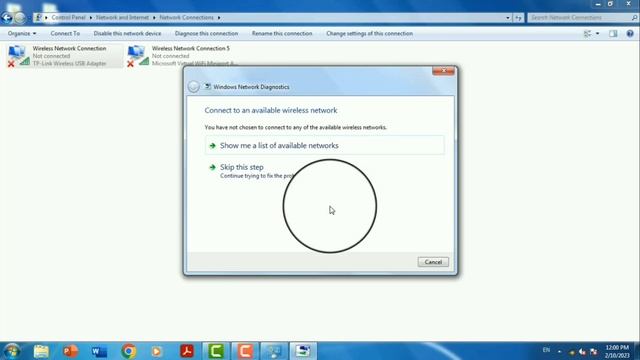The image size is (640, 360).
Task: Launch PowerPoint from the taskbar
Action: point(70,351)
